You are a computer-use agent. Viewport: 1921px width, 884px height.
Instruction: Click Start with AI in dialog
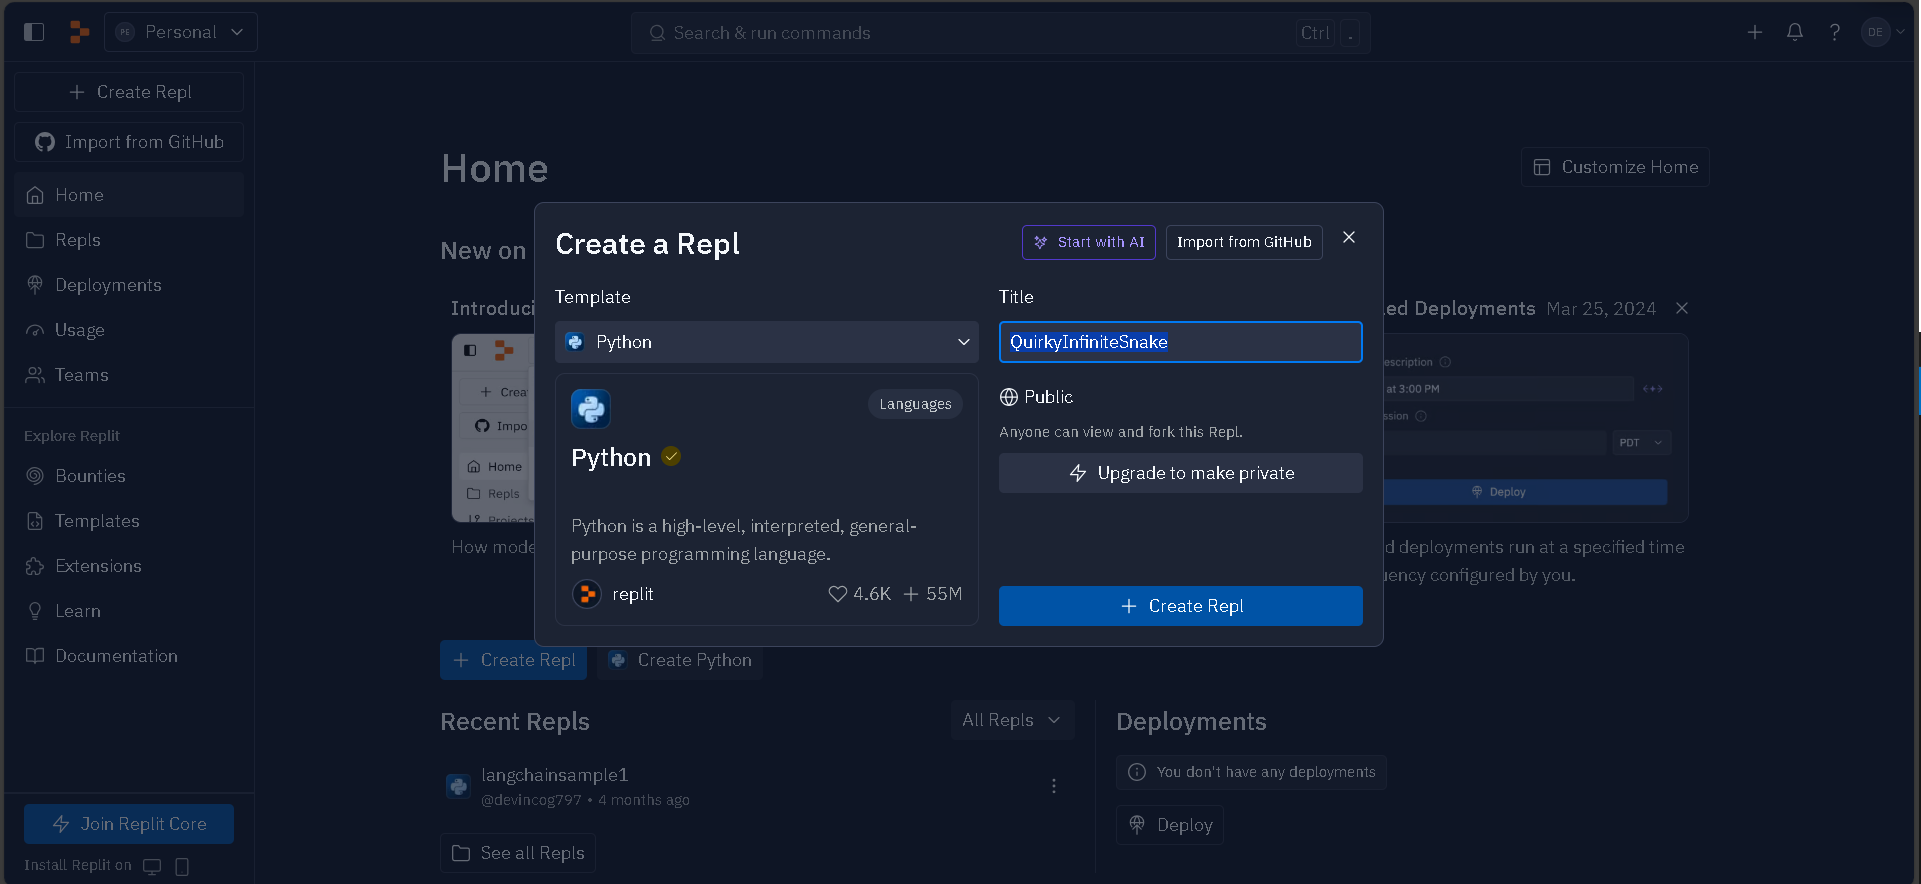(1089, 242)
